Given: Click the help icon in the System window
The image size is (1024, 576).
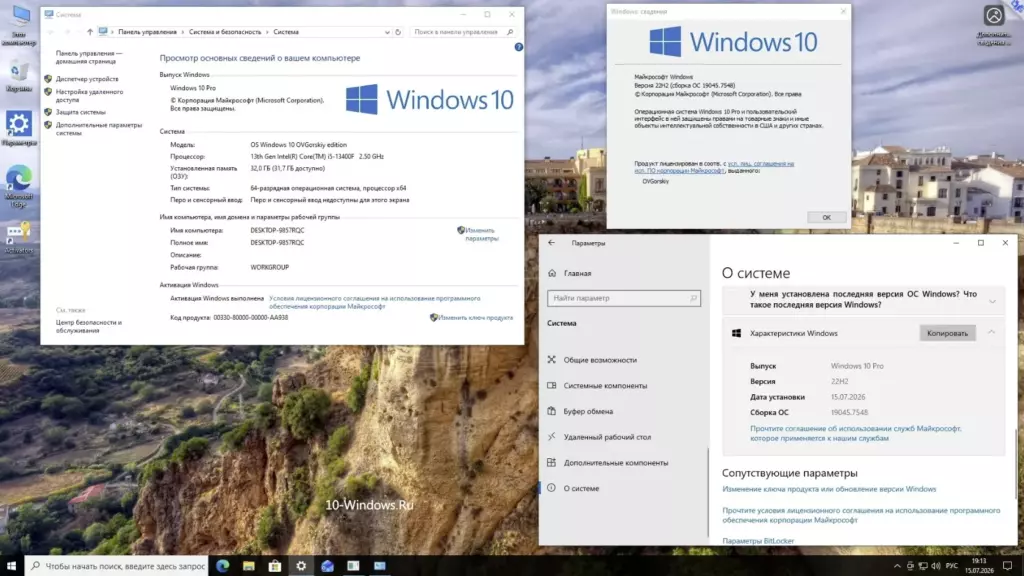Looking at the screenshot, I should tap(519, 47).
